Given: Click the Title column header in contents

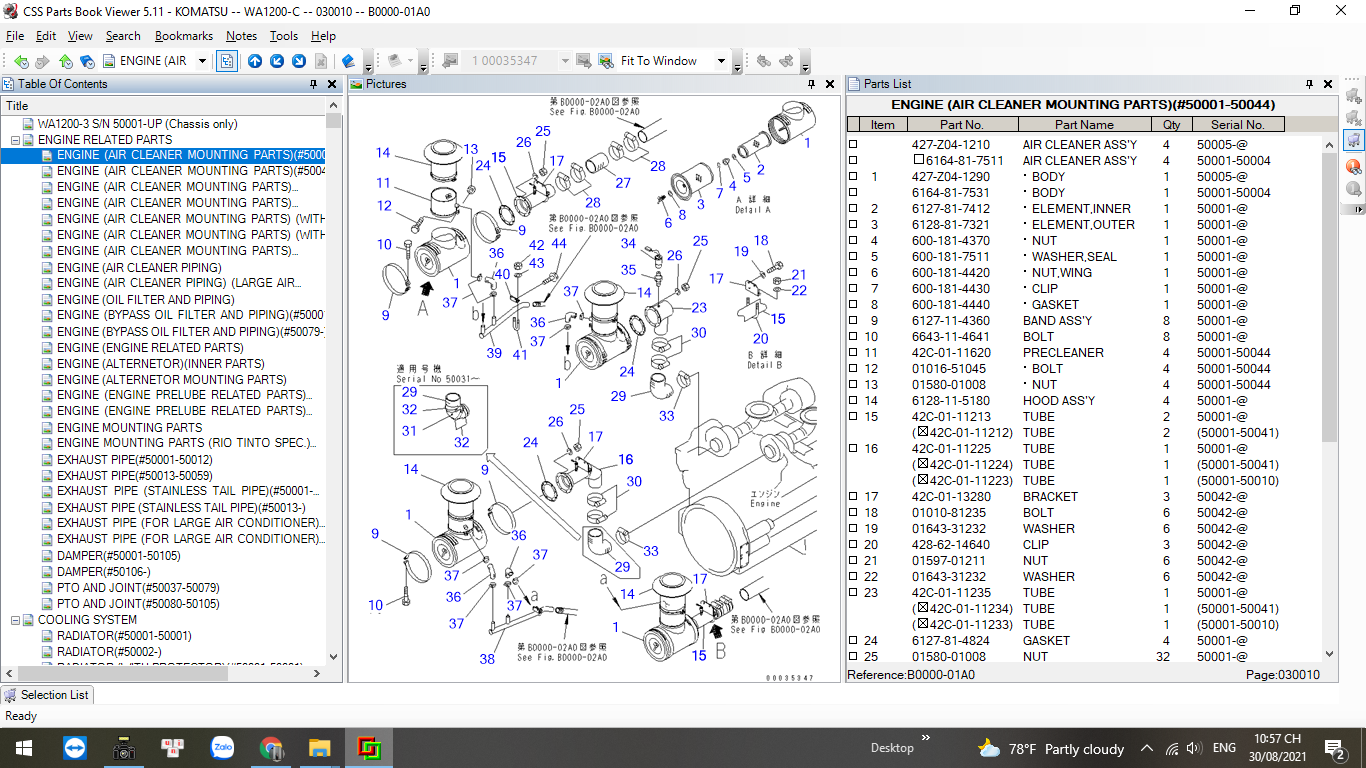Looking at the screenshot, I should tap(164, 106).
